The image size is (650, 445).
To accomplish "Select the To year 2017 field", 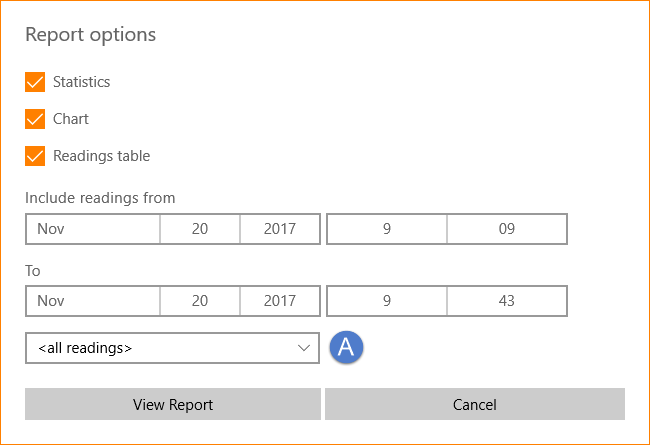I will tap(280, 301).
